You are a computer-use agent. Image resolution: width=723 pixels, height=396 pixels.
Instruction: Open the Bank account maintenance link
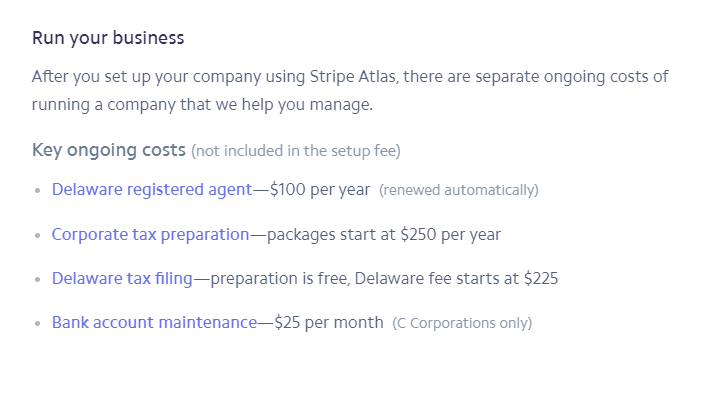[x=154, y=322]
